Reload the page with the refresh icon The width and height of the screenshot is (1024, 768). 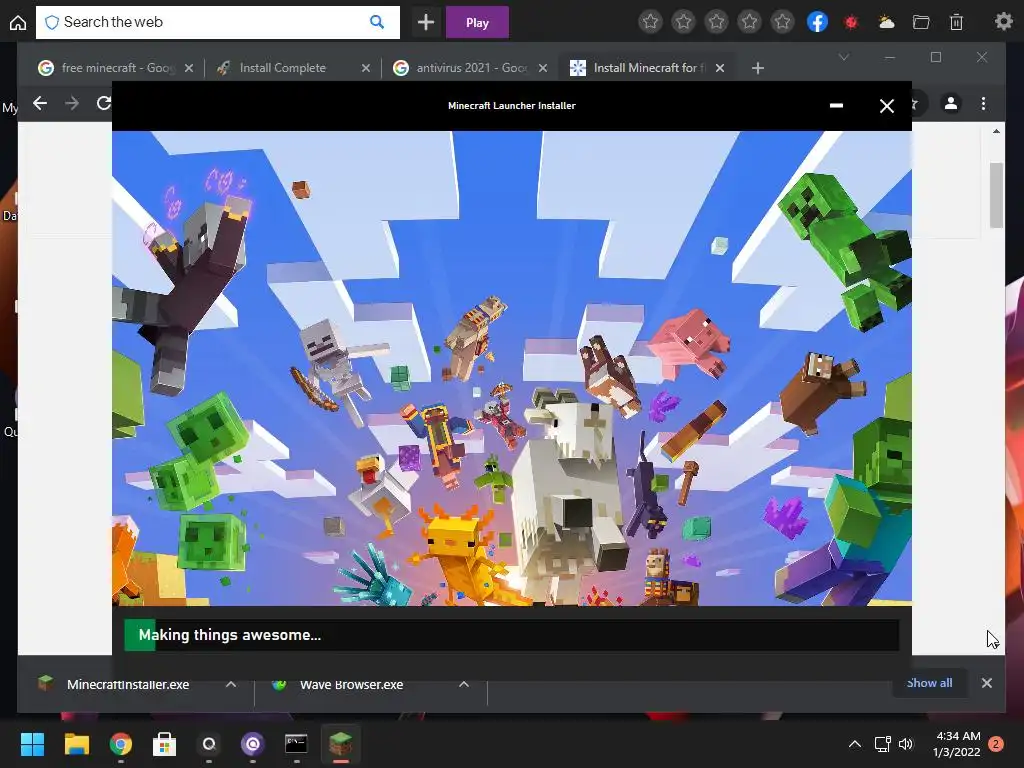[104, 103]
